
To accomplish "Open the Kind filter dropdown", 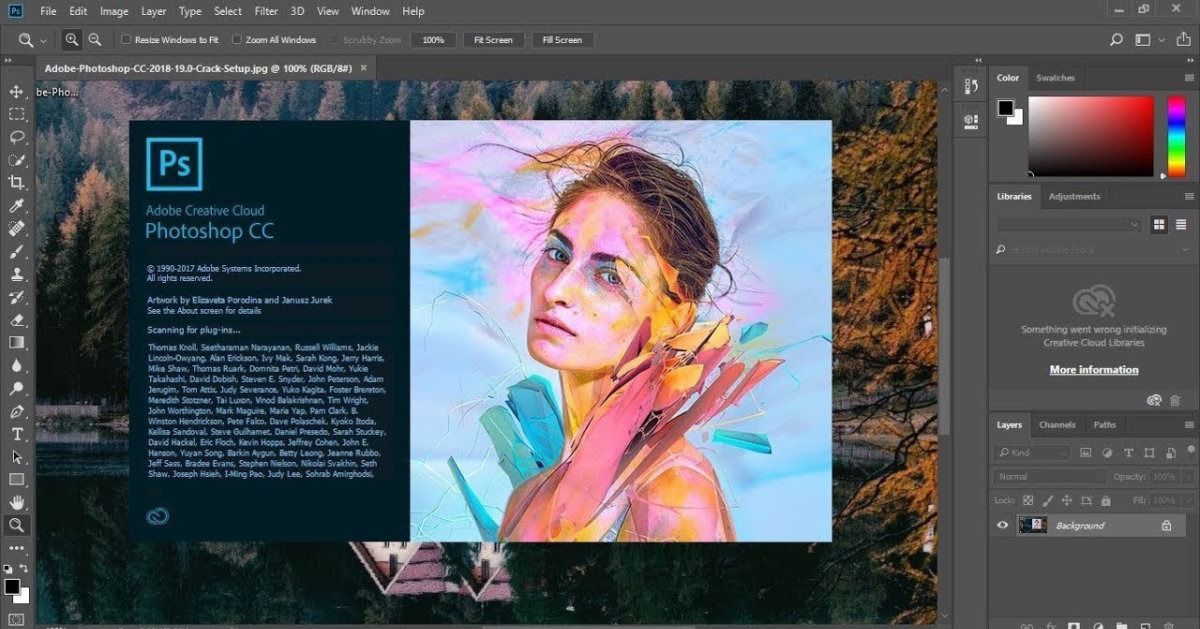I will (1031, 452).
